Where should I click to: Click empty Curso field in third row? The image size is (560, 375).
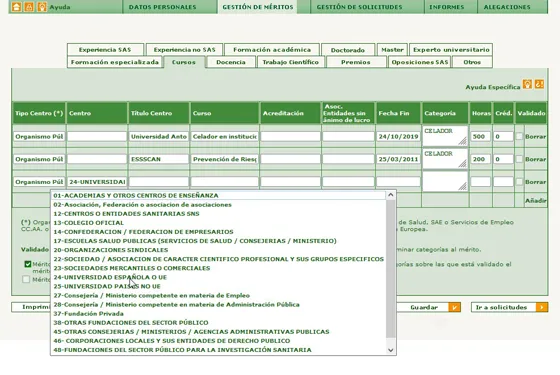tap(225, 182)
